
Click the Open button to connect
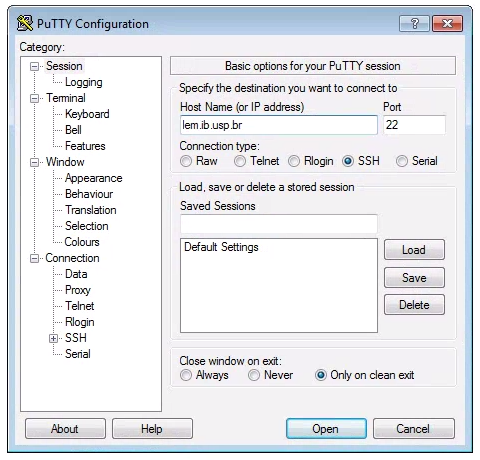pyautogui.click(x=326, y=429)
